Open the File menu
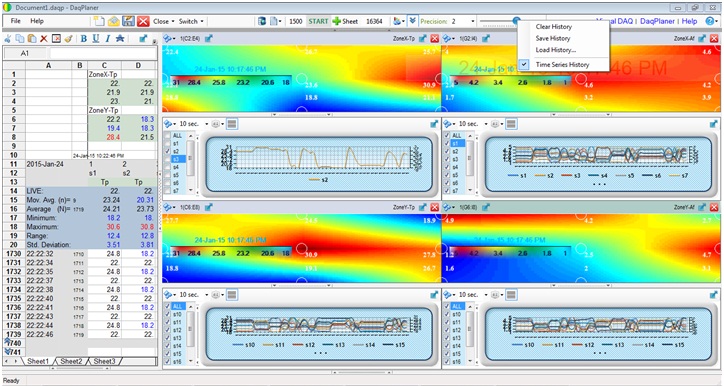 (16, 21)
